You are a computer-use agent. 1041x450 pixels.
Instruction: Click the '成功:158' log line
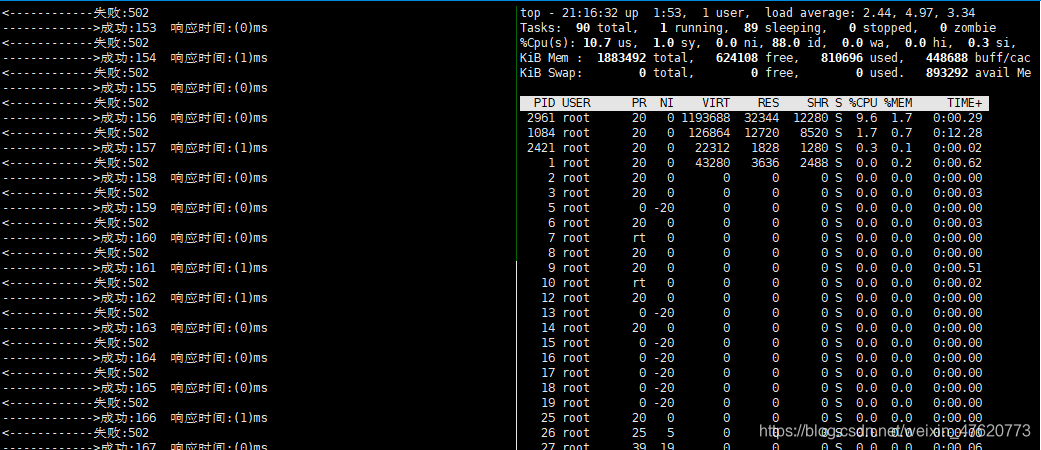(x=135, y=178)
